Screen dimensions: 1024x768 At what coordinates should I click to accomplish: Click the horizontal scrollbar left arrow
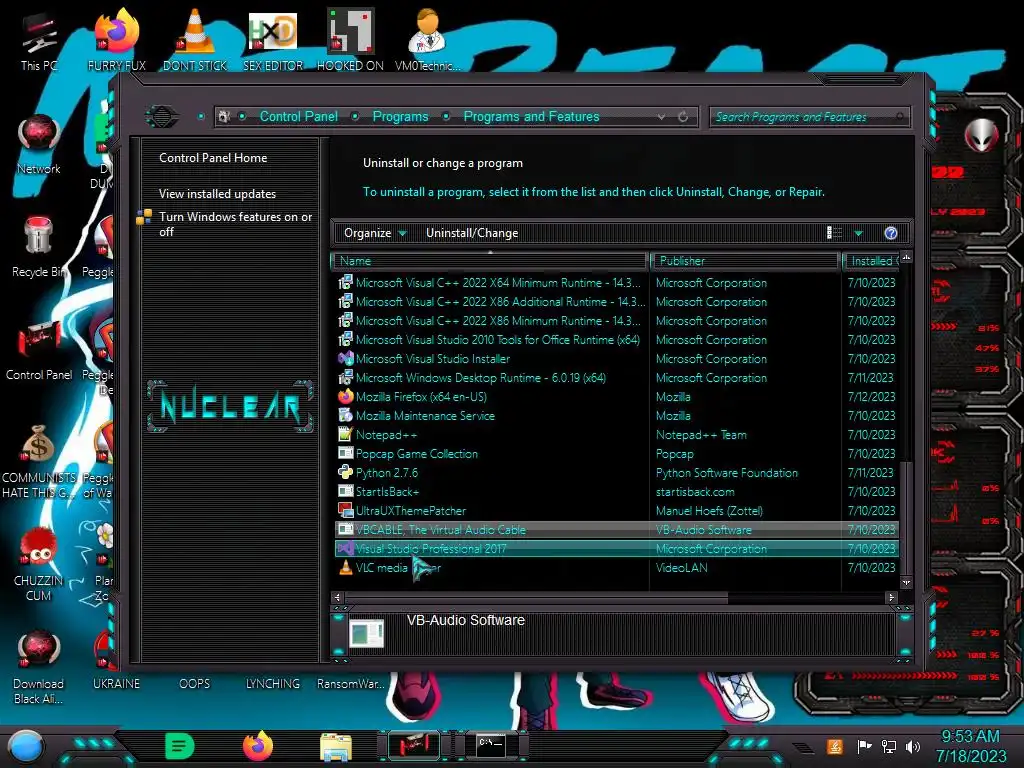pyautogui.click(x=337, y=597)
